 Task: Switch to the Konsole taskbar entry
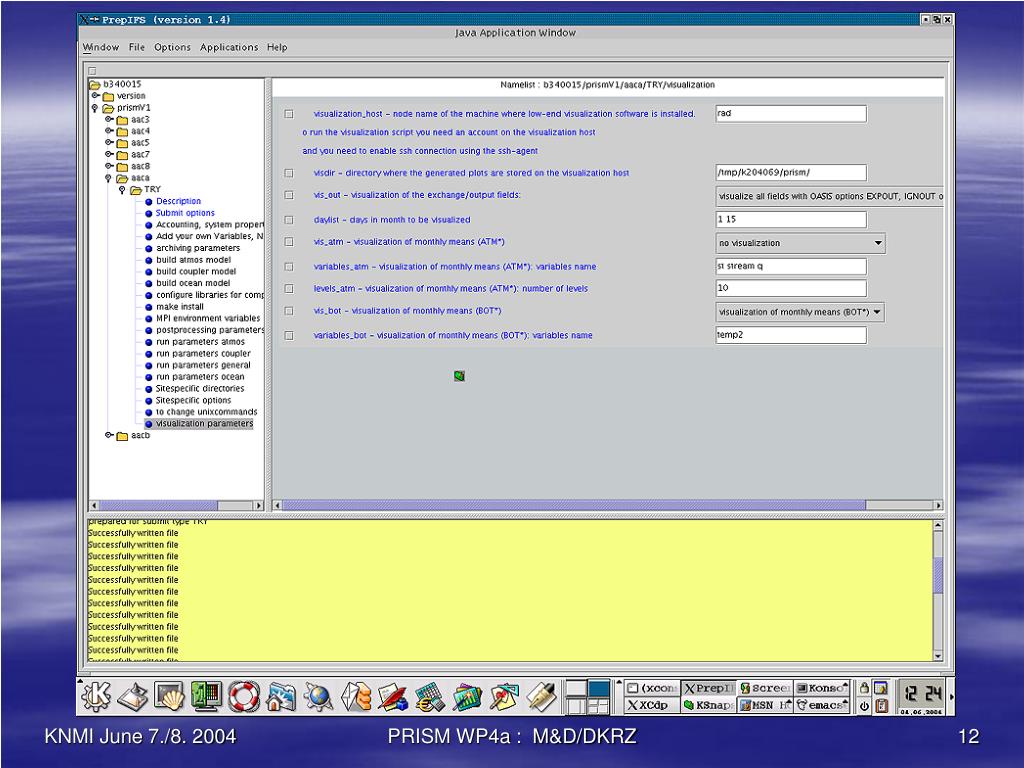pos(822,688)
